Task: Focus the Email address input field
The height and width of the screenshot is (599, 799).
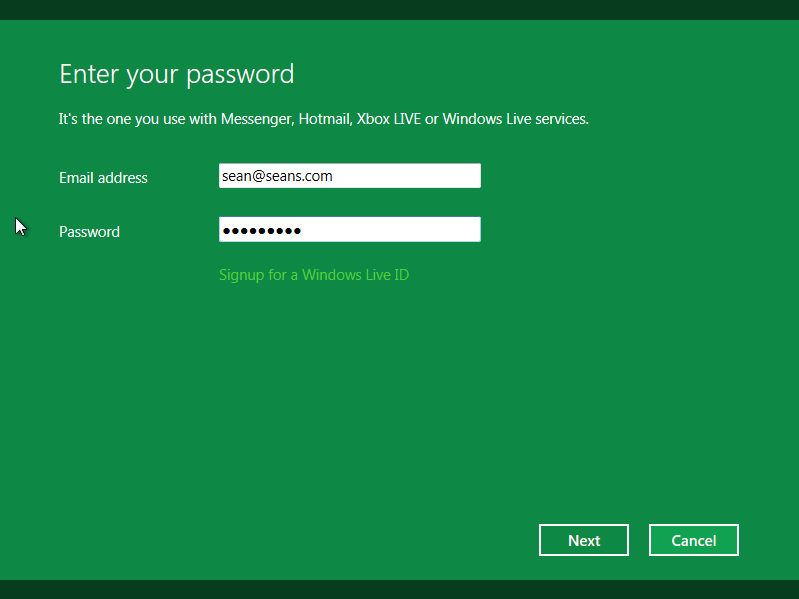Action: [x=349, y=176]
